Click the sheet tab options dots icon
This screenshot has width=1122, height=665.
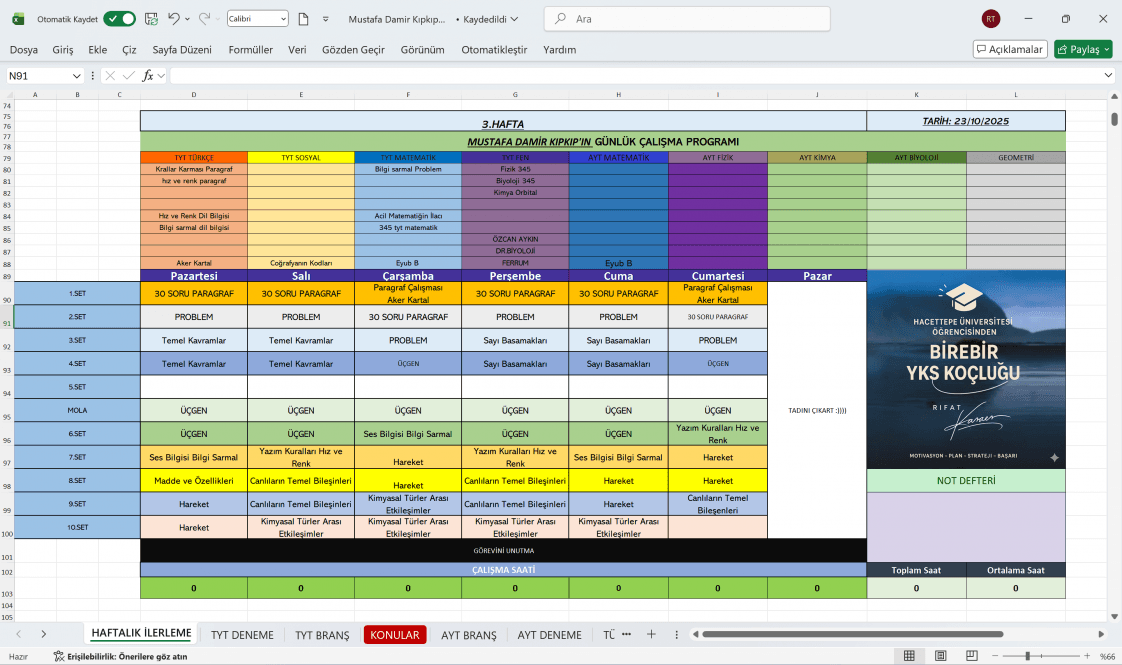[x=676, y=634]
